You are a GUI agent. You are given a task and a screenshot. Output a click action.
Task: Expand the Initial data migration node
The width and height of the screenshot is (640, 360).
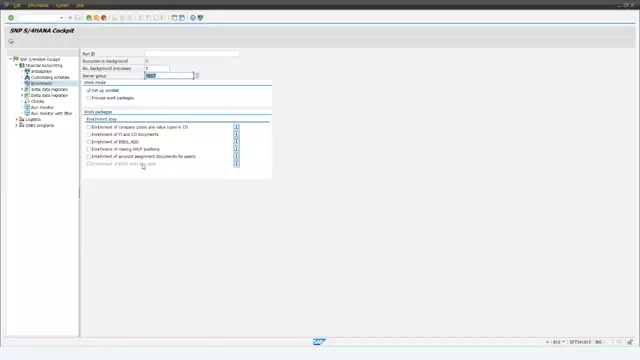(x=22, y=89)
